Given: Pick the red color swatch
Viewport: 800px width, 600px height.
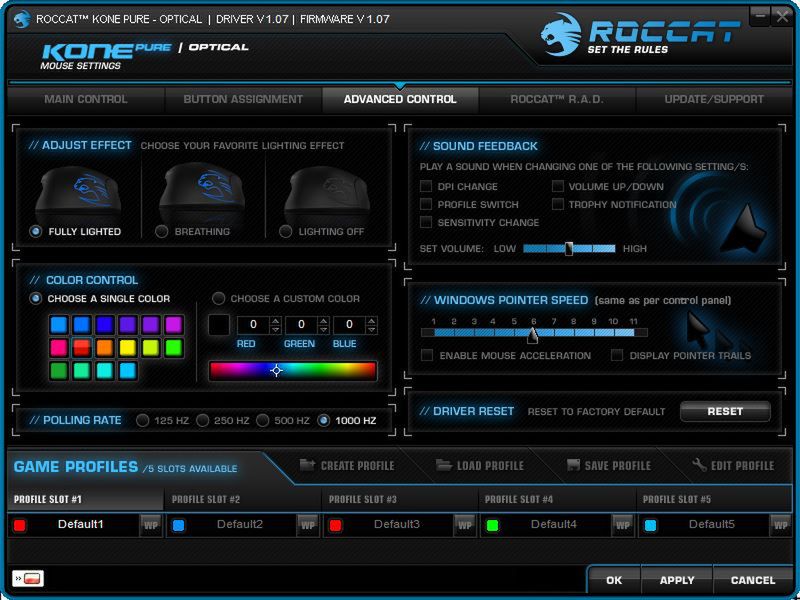Looking at the screenshot, I should click(82, 347).
